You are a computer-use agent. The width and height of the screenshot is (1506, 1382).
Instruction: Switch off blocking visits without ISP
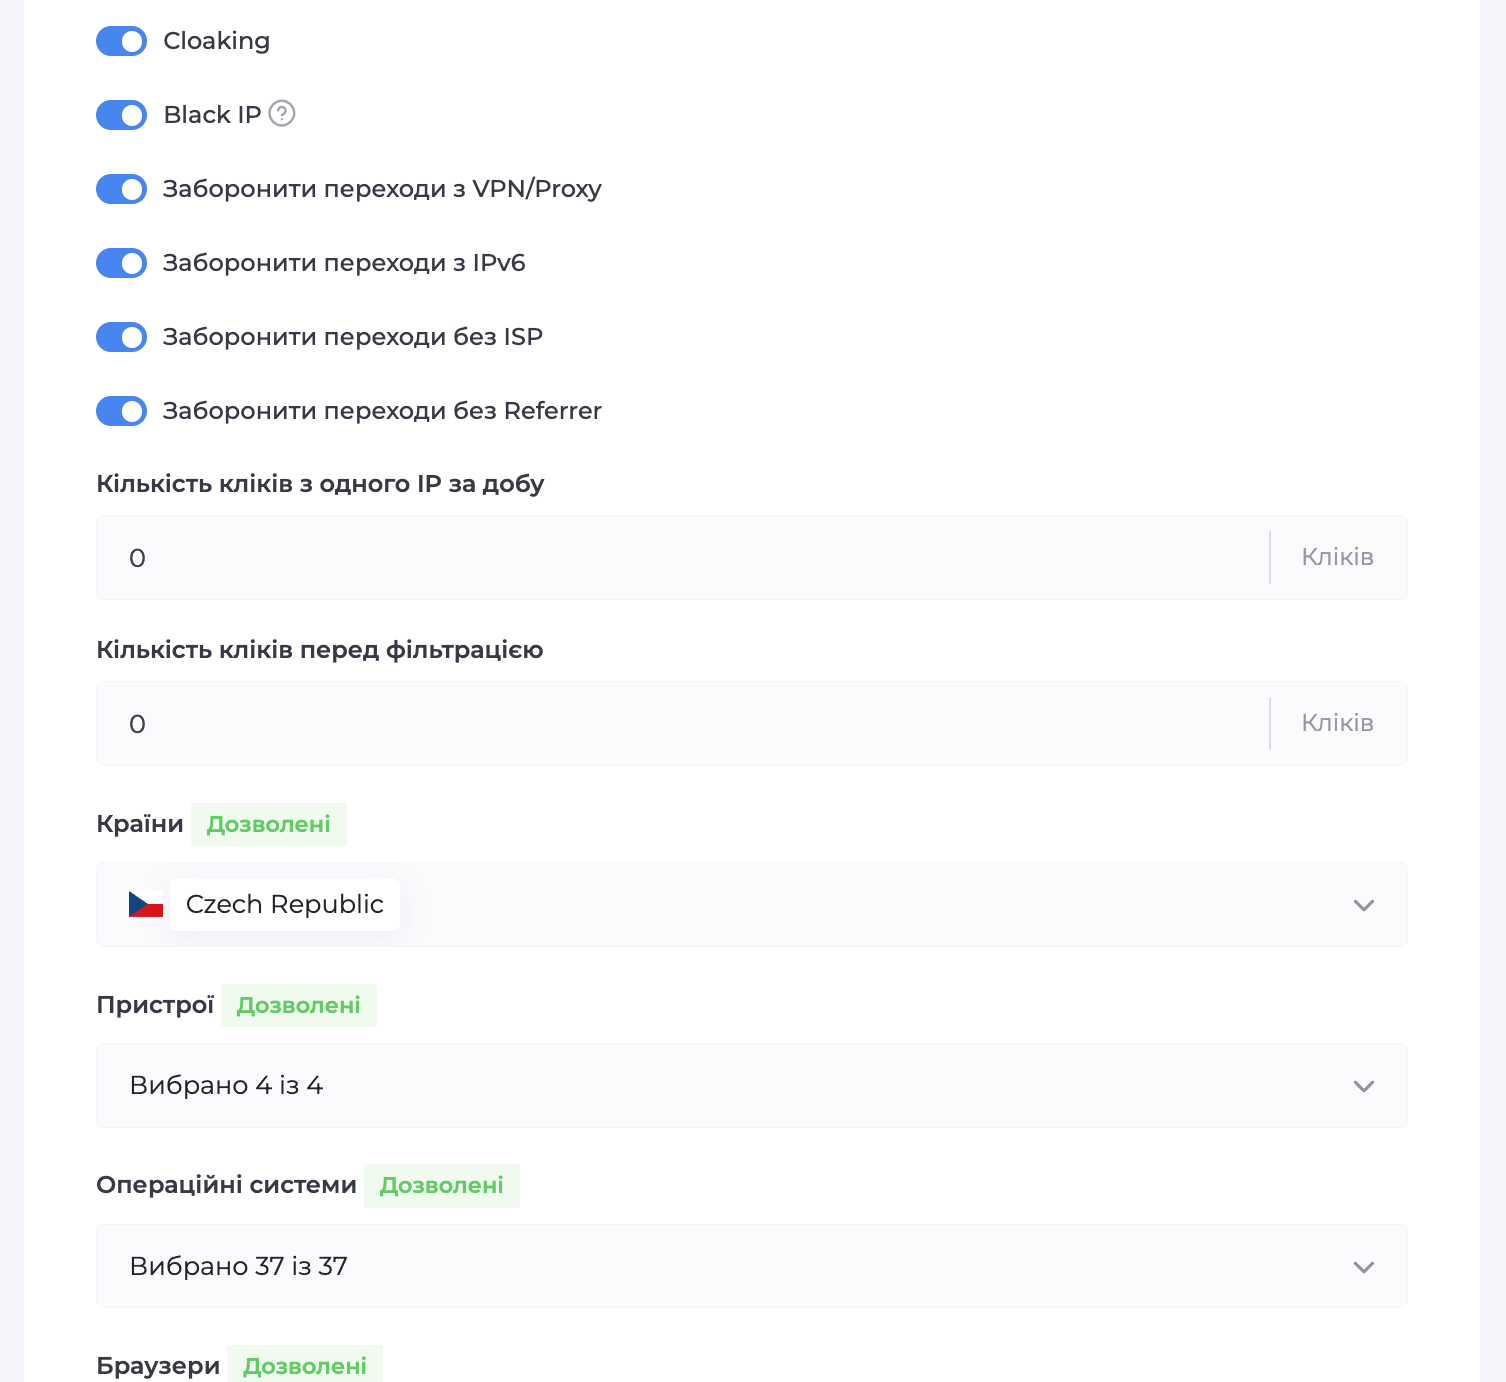point(122,337)
